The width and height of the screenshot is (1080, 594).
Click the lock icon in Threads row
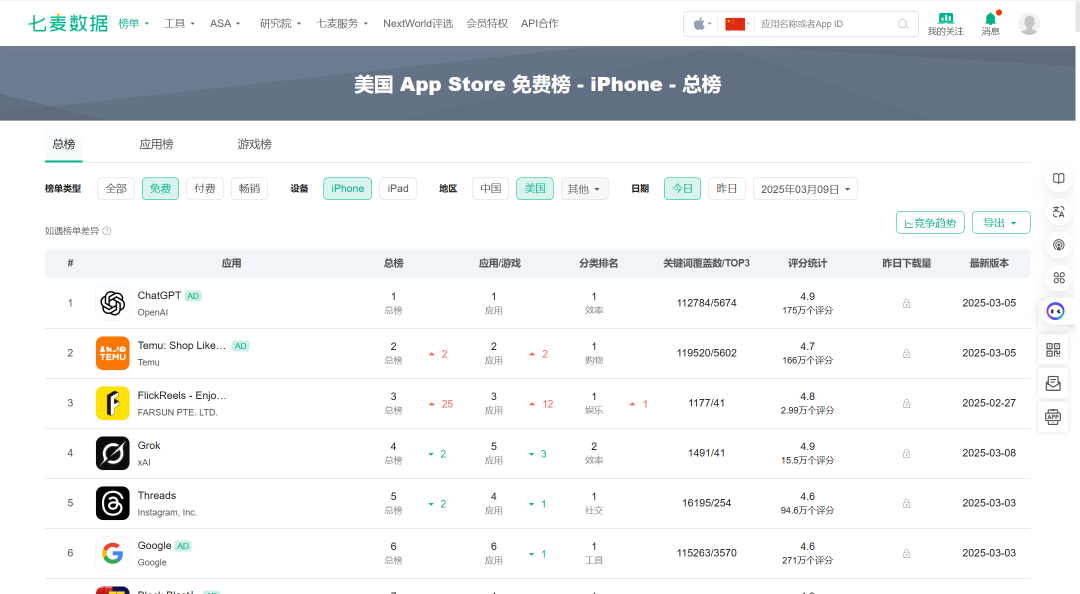tap(906, 504)
